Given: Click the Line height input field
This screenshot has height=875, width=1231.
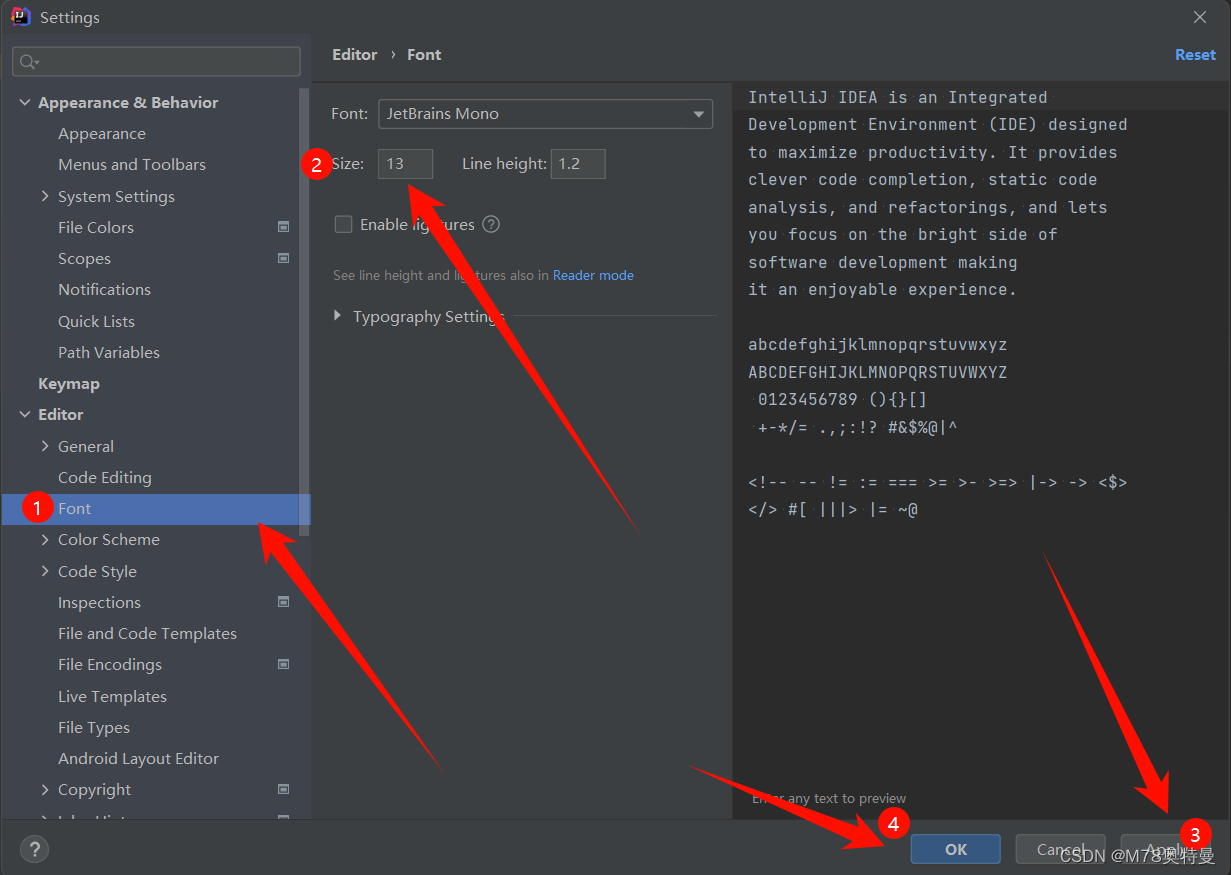Looking at the screenshot, I should point(578,164).
